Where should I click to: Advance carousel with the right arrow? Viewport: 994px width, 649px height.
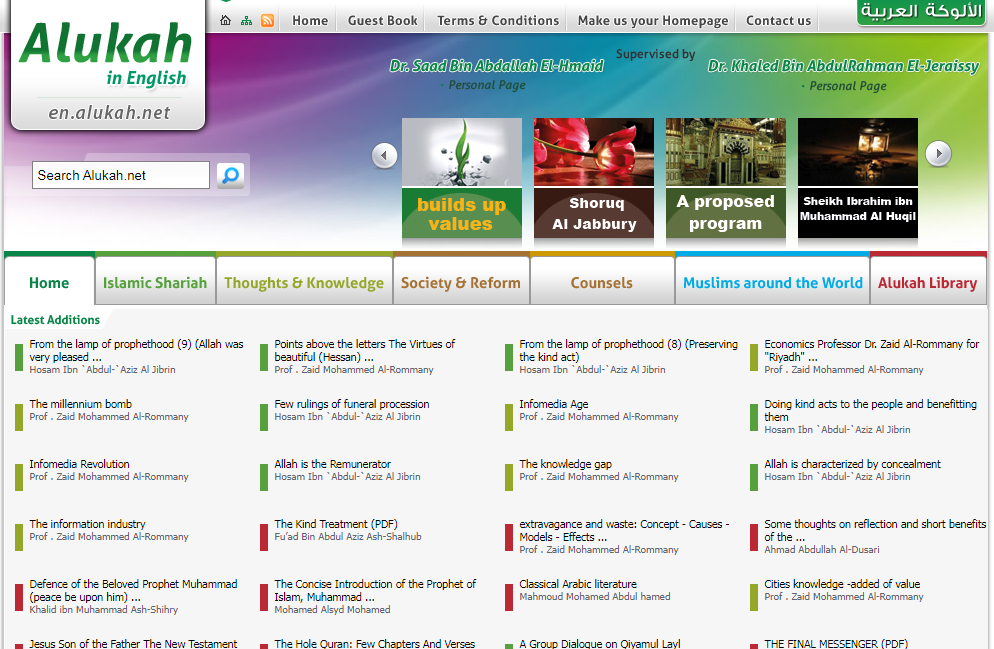point(938,154)
